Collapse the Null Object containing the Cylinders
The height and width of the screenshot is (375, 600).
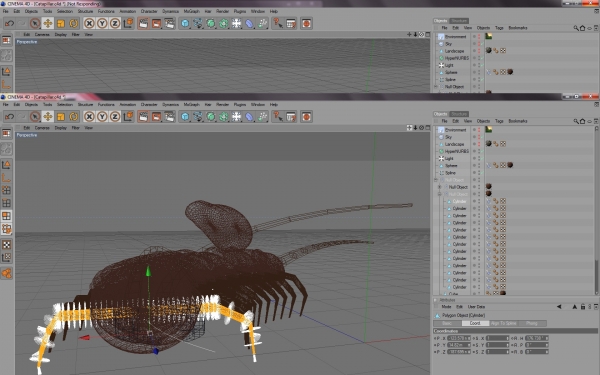coord(440,194)
